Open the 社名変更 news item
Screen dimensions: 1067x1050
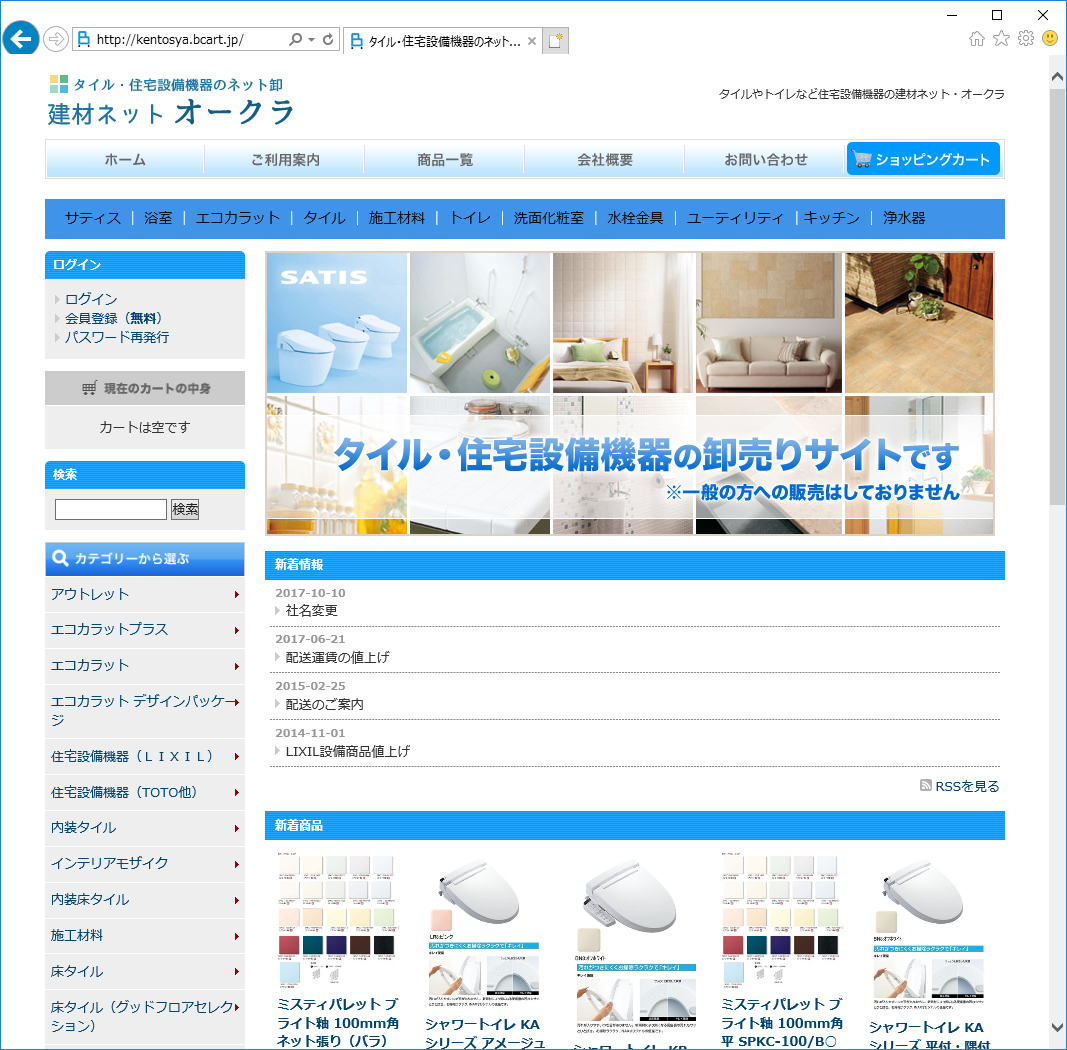pos(312,610)
